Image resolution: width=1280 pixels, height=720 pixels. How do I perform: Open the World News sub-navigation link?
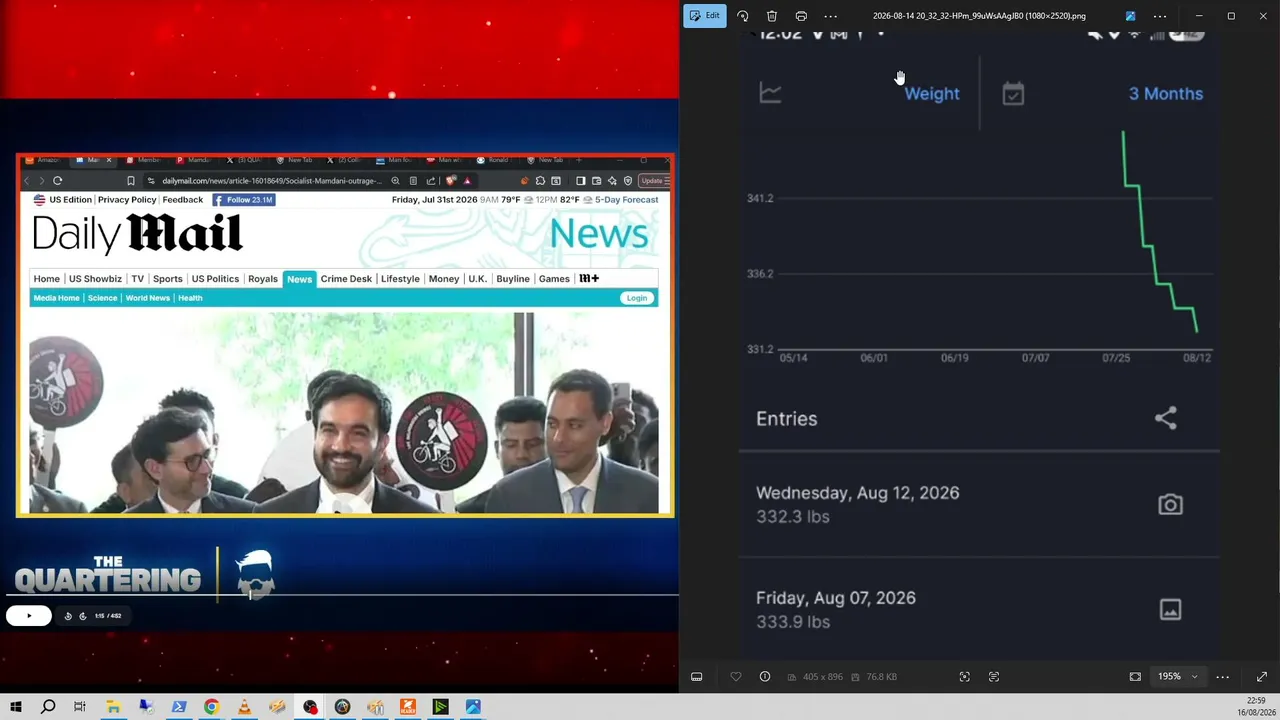coord(147,298)
